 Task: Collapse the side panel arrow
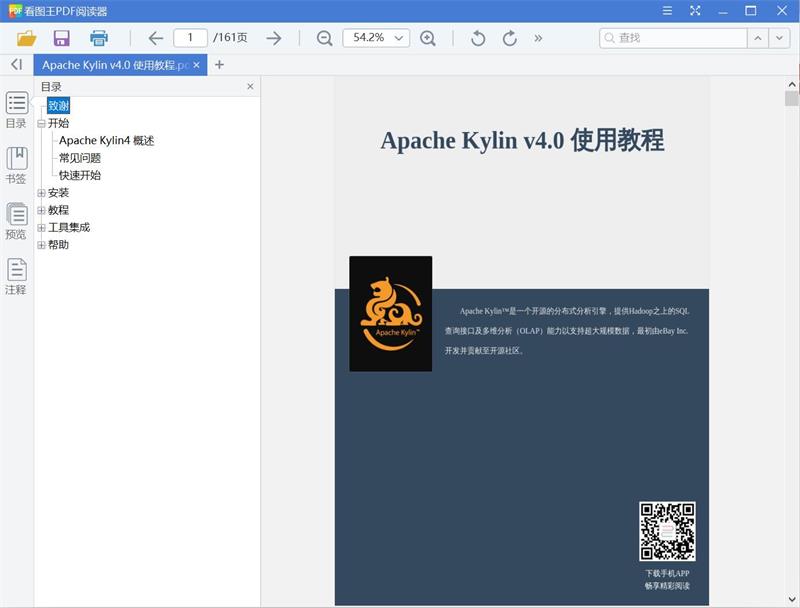(x=16, y=64)
